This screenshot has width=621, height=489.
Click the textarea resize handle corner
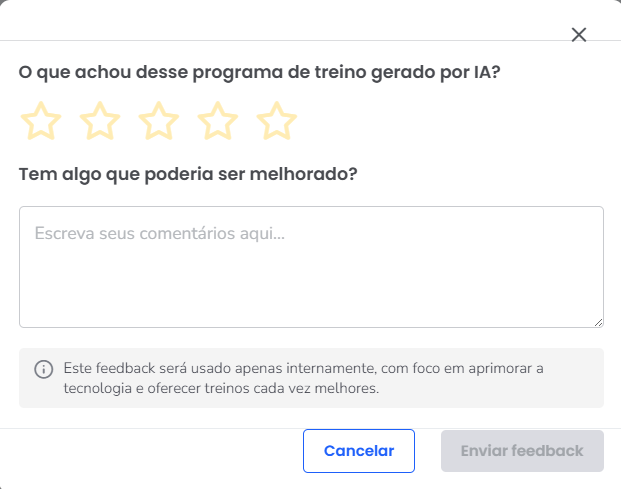598,321
